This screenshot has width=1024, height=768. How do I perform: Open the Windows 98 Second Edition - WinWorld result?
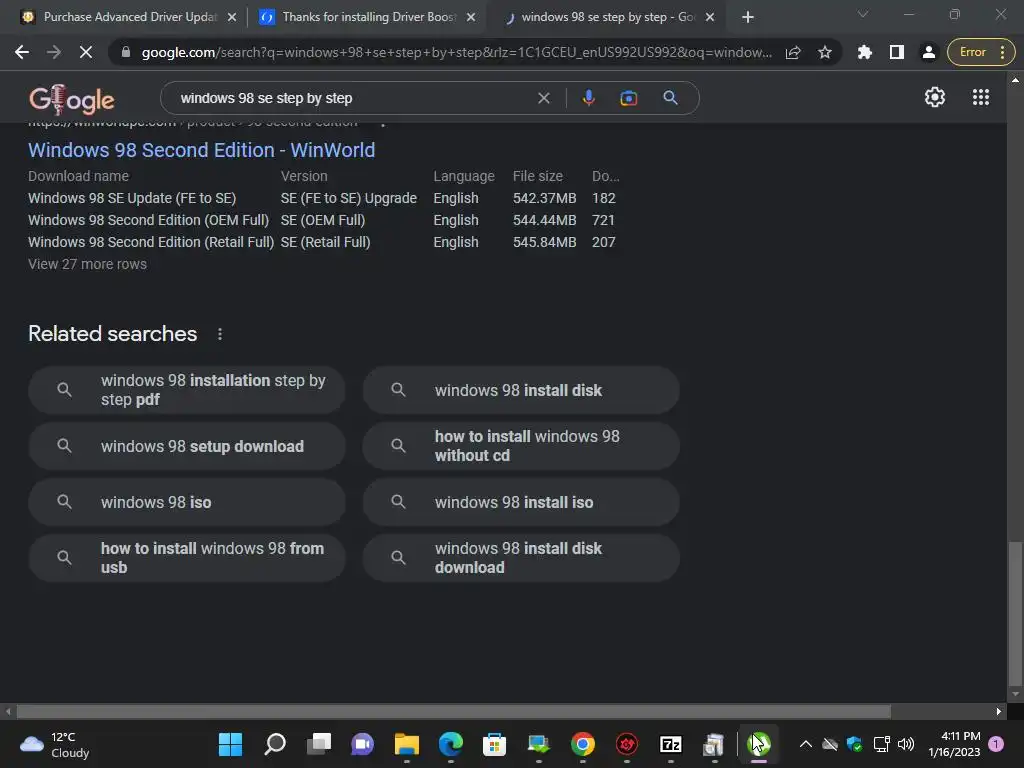[x=201, y=150]
